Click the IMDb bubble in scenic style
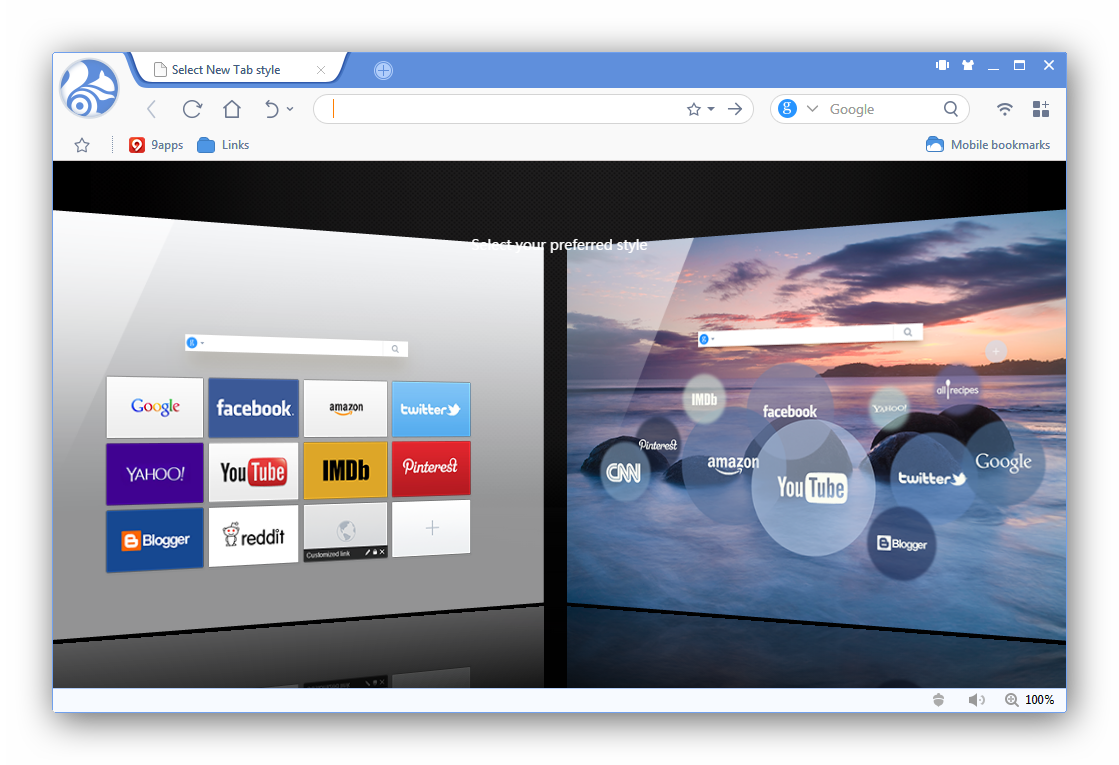Screen dimensions: 1119x765 pos(704,399)
